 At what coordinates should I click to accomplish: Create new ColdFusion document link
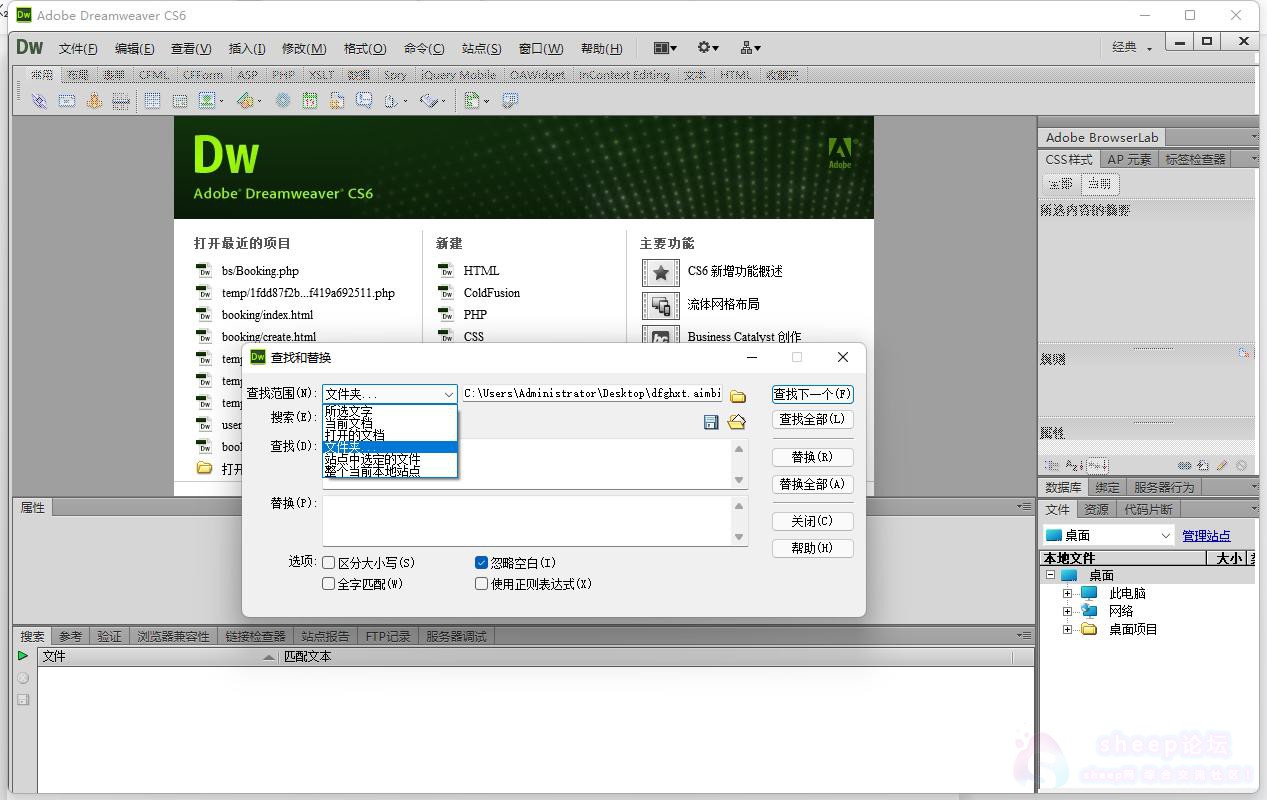[491, 293]
